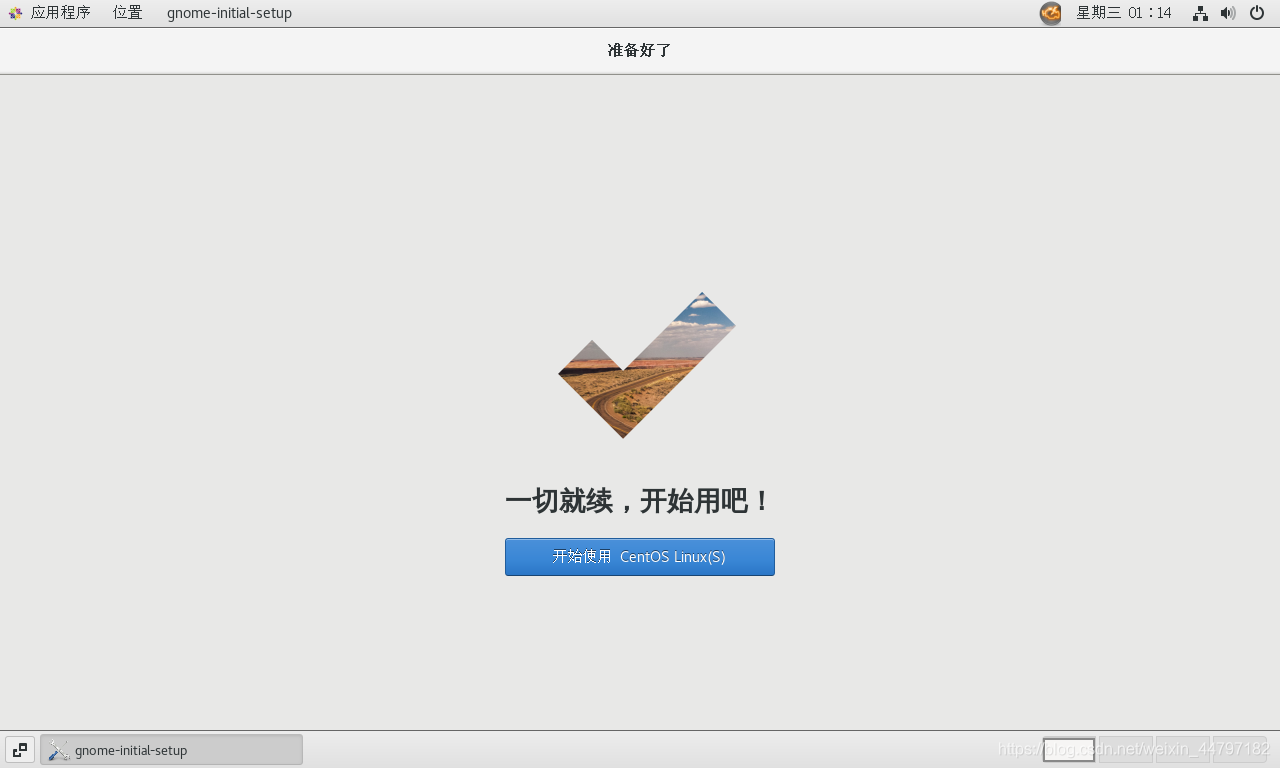Screen dimensions: 1280x768
Task: Click the show desktop button in bottom panel
Action: coord(20,750)
